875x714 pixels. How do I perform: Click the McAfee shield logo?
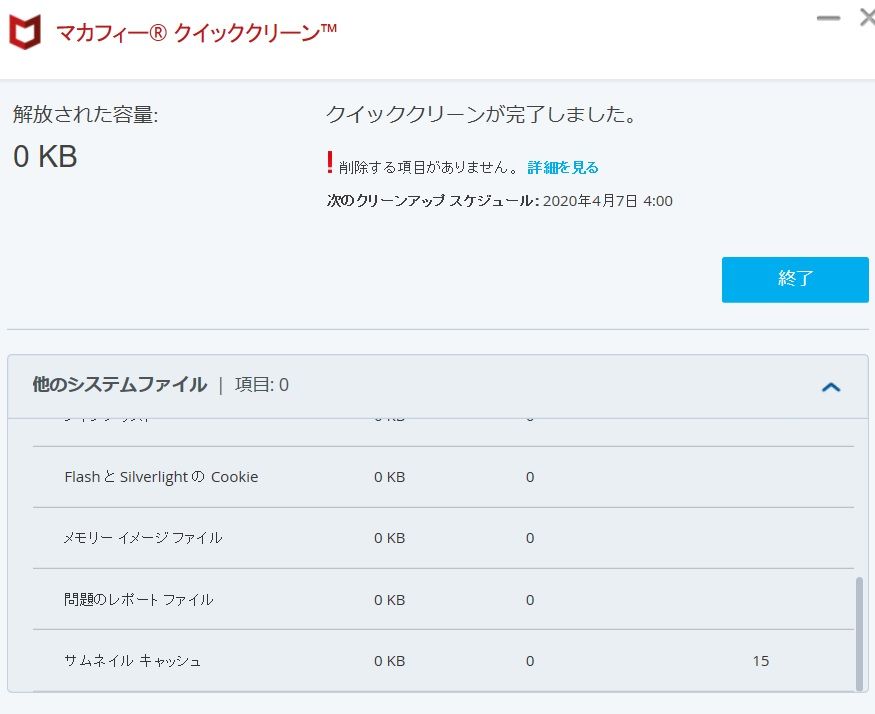(x=25, y=32)
